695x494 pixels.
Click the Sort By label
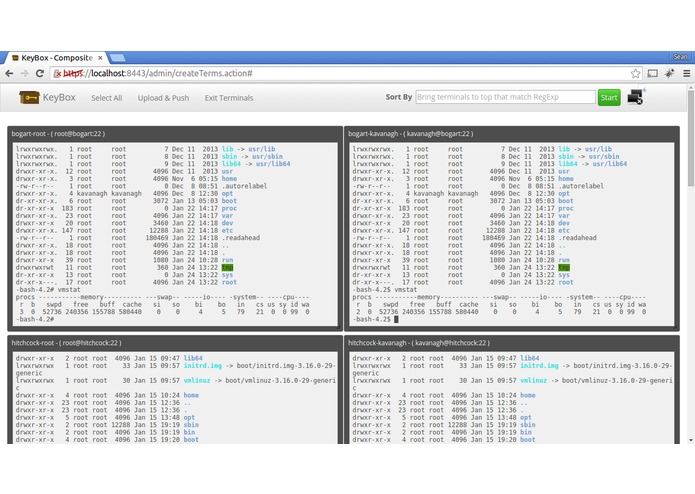coord(398,97)
